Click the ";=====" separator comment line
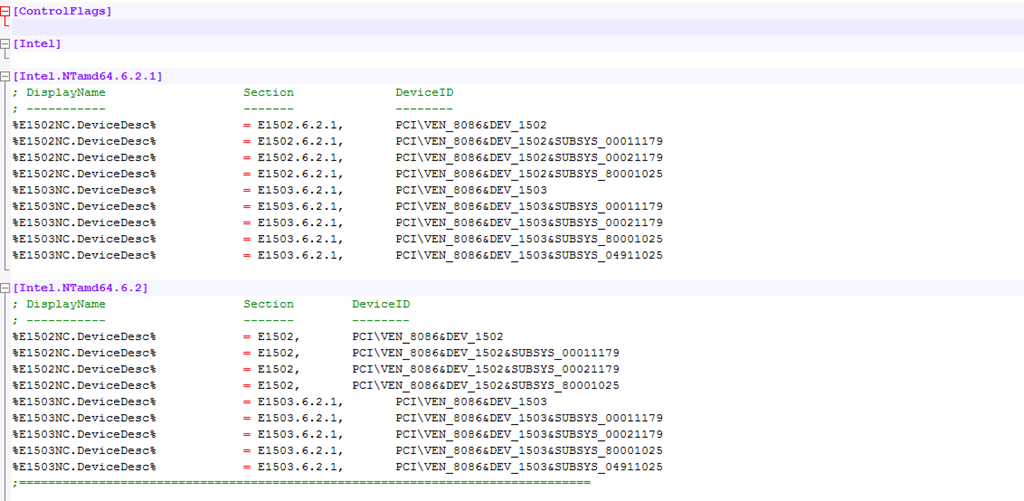Image resolution: width=1024 pixels, height=501 pixels. coord(301,483)
